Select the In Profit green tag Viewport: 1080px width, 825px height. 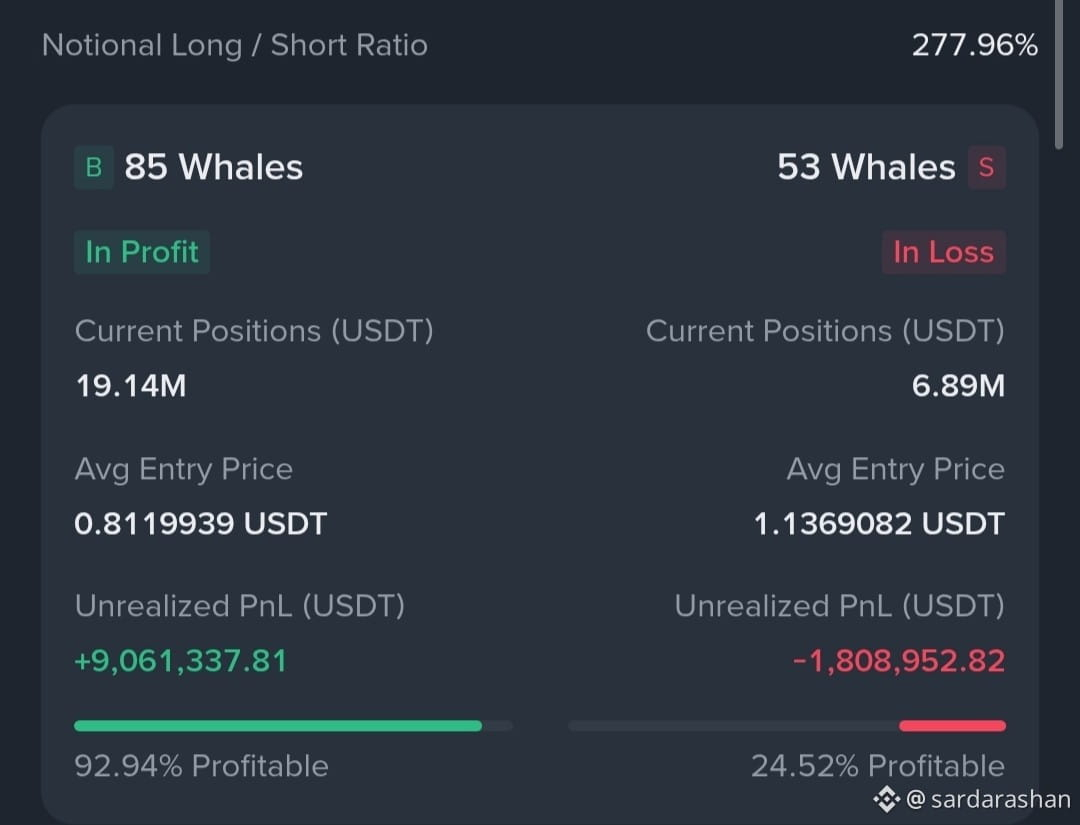pos(142,252)
